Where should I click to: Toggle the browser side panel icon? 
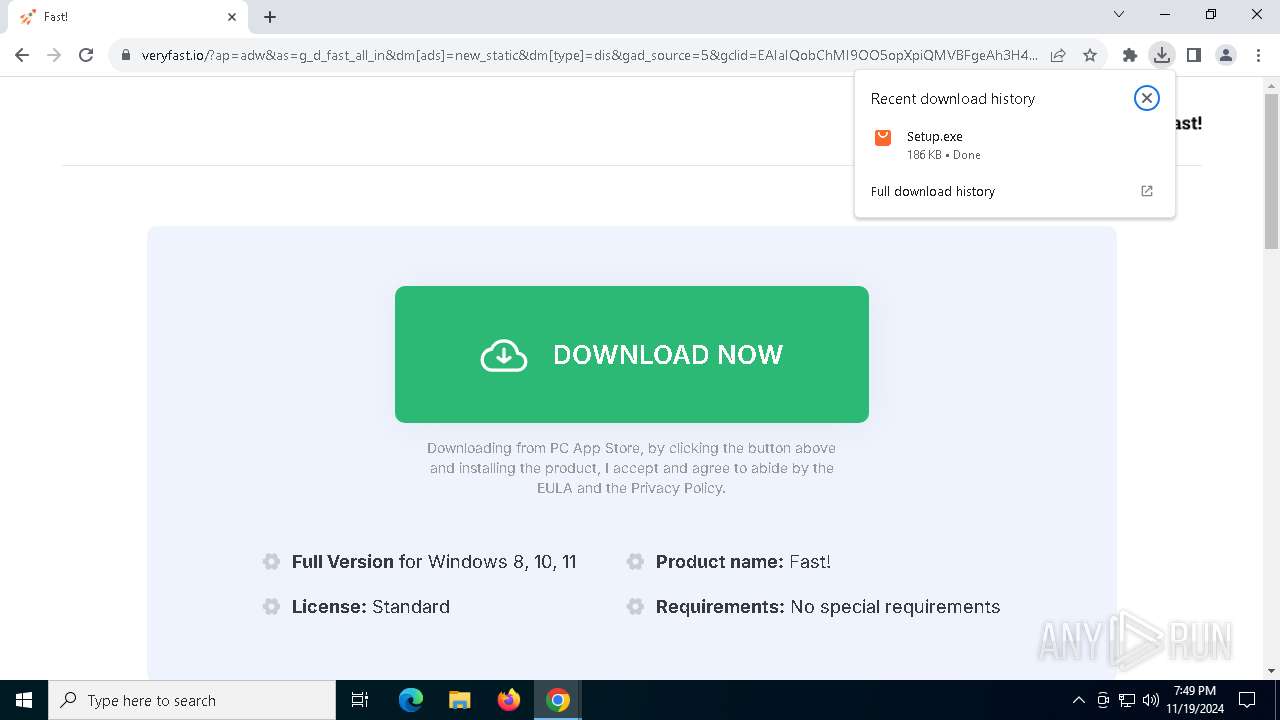[x=1193, y=55]
